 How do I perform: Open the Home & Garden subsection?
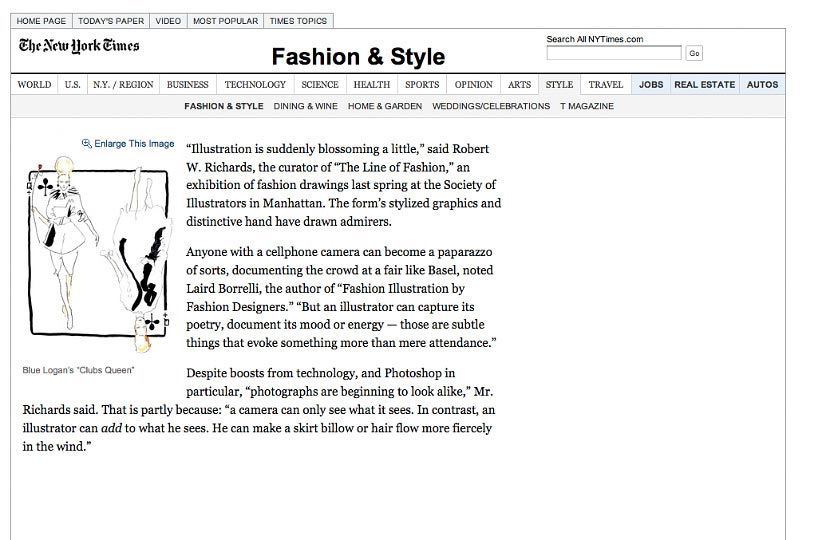(385, 106)
